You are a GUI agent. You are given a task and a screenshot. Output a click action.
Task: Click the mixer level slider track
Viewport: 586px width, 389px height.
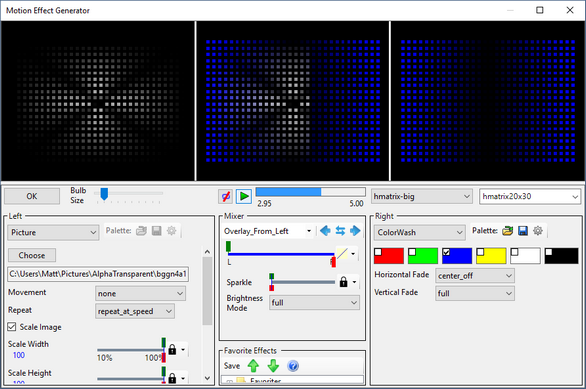(x=281, y=254)
